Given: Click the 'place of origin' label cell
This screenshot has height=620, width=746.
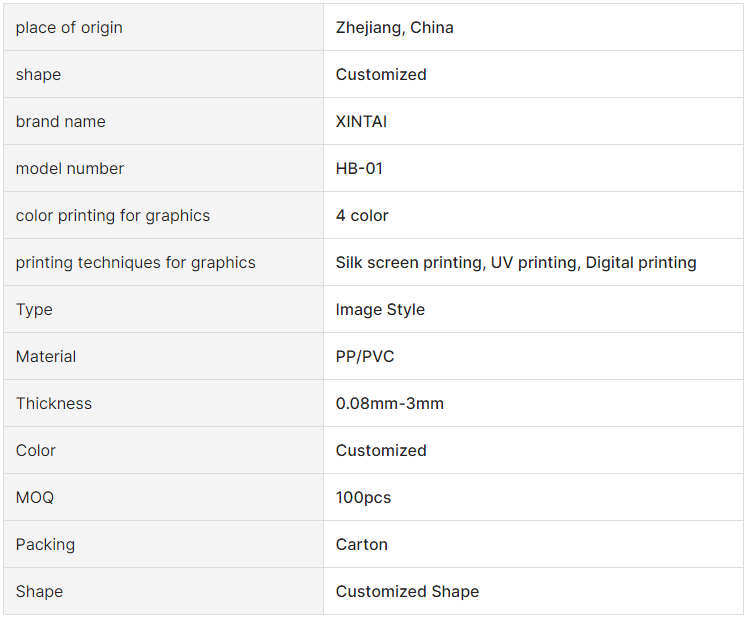Looking at the screenshot, I should [x=163, y=27].
